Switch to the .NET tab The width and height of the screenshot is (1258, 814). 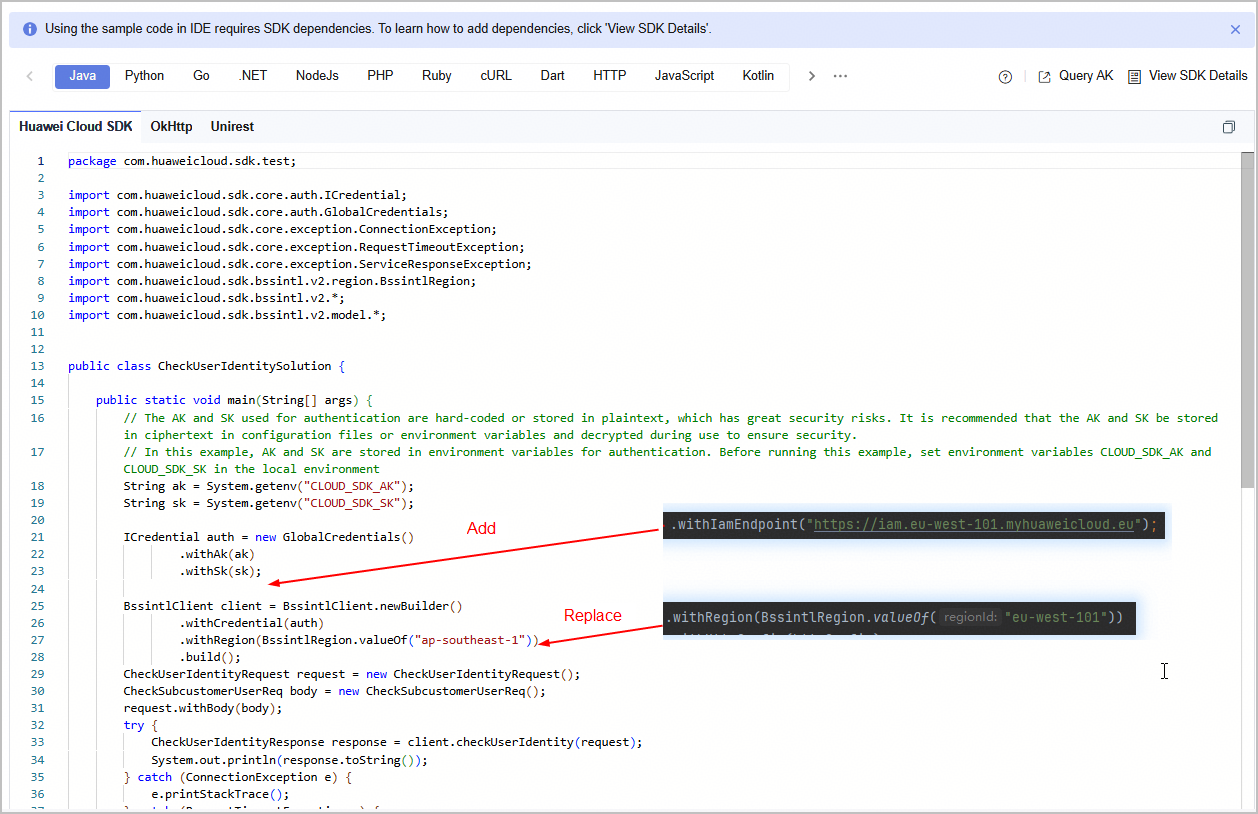(x=253, y=76)
